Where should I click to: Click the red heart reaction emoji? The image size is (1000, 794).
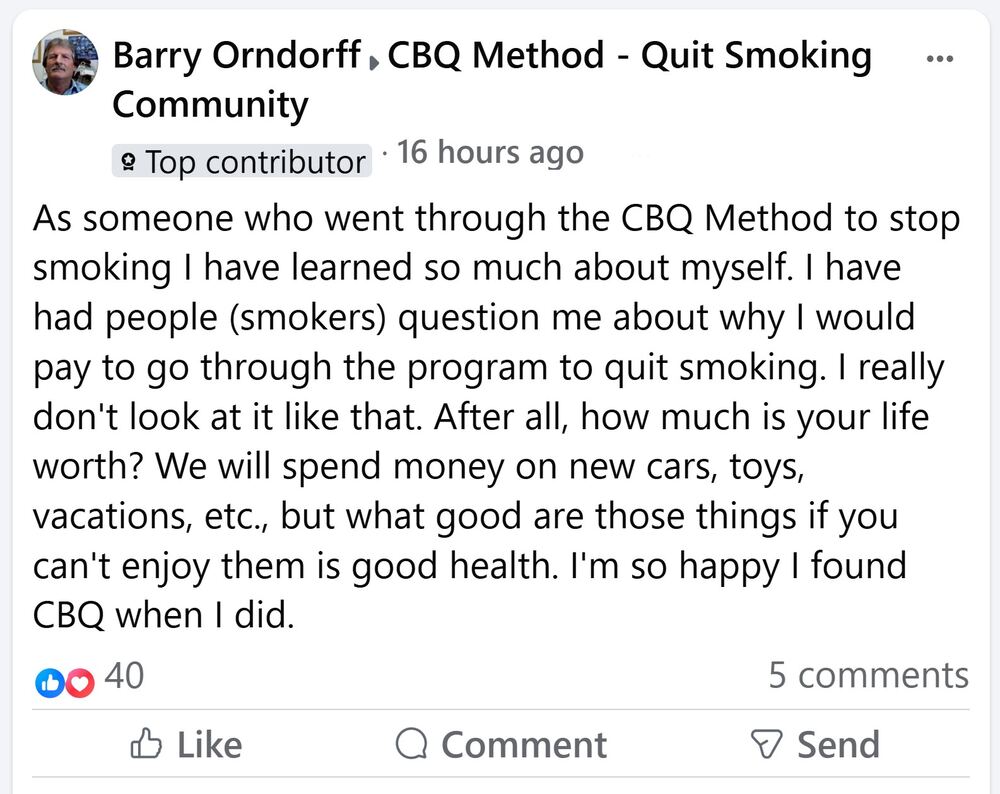78,681
